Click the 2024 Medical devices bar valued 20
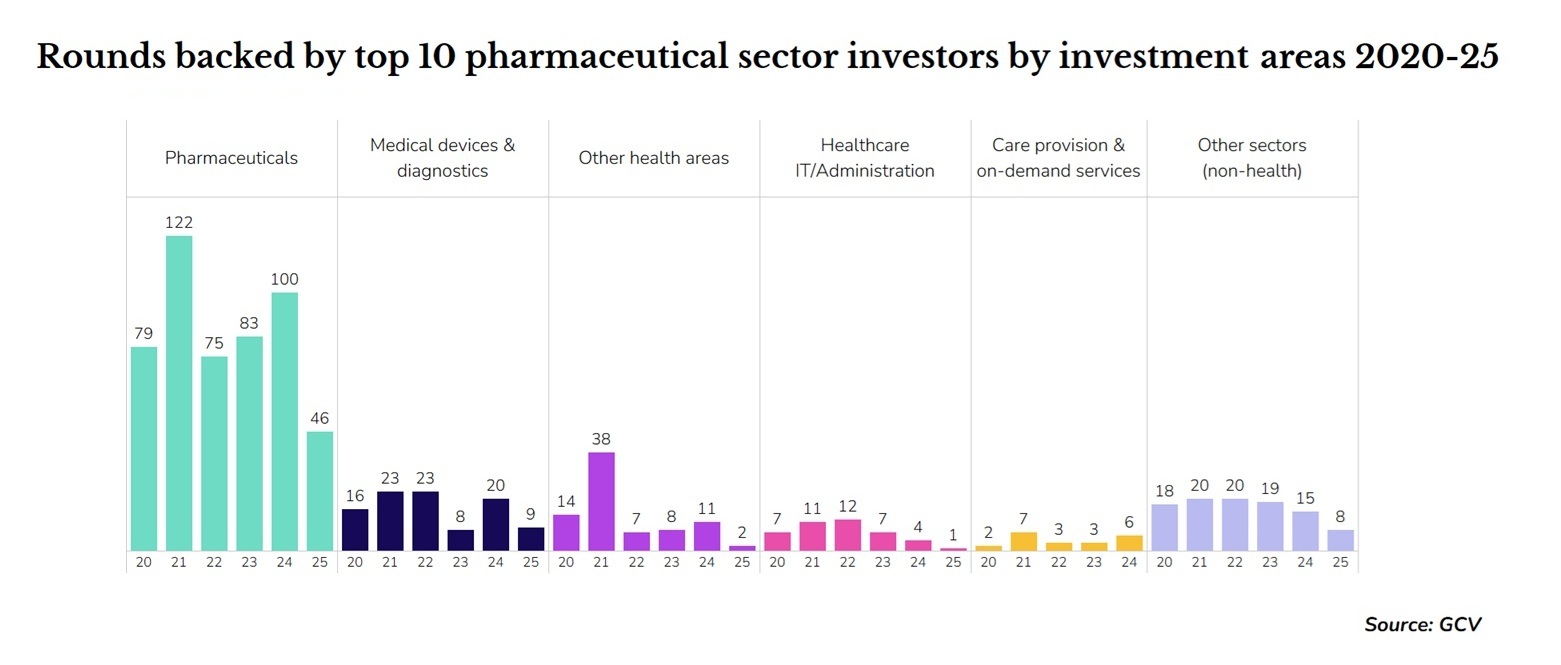Image resolution: width=1561 pixels, height=665 pixels. click(495, 525)
